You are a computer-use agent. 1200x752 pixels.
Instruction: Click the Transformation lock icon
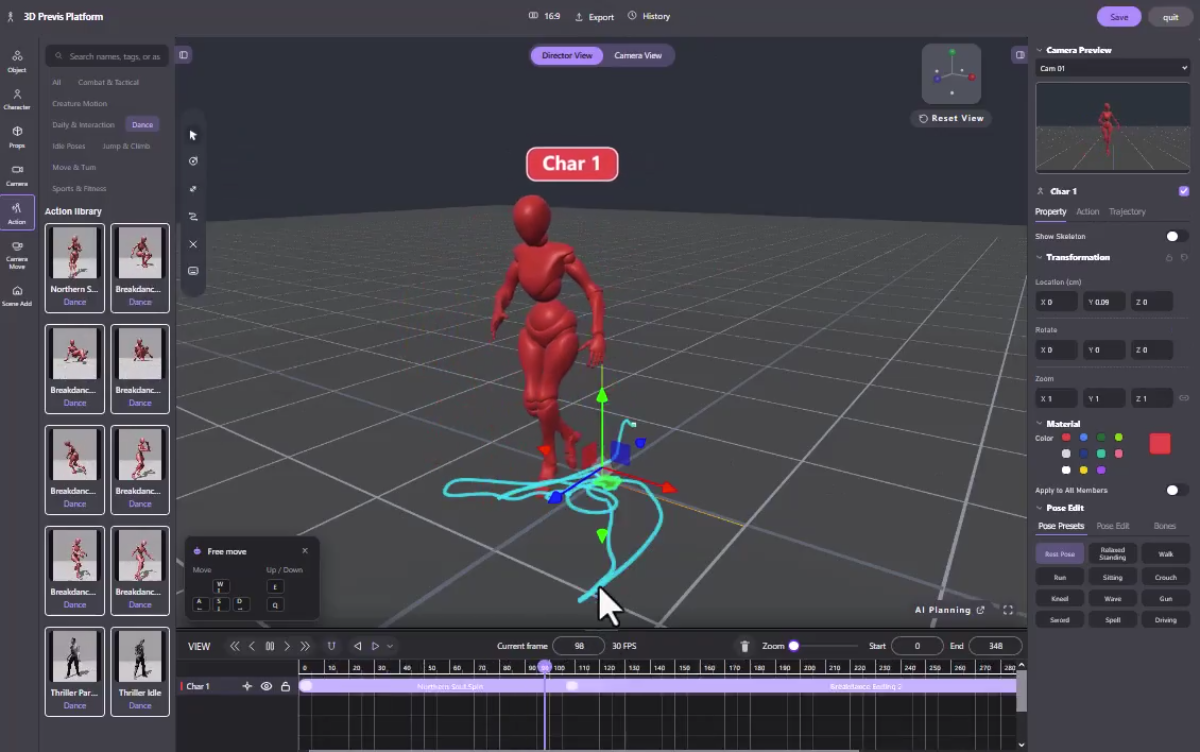1169,257
